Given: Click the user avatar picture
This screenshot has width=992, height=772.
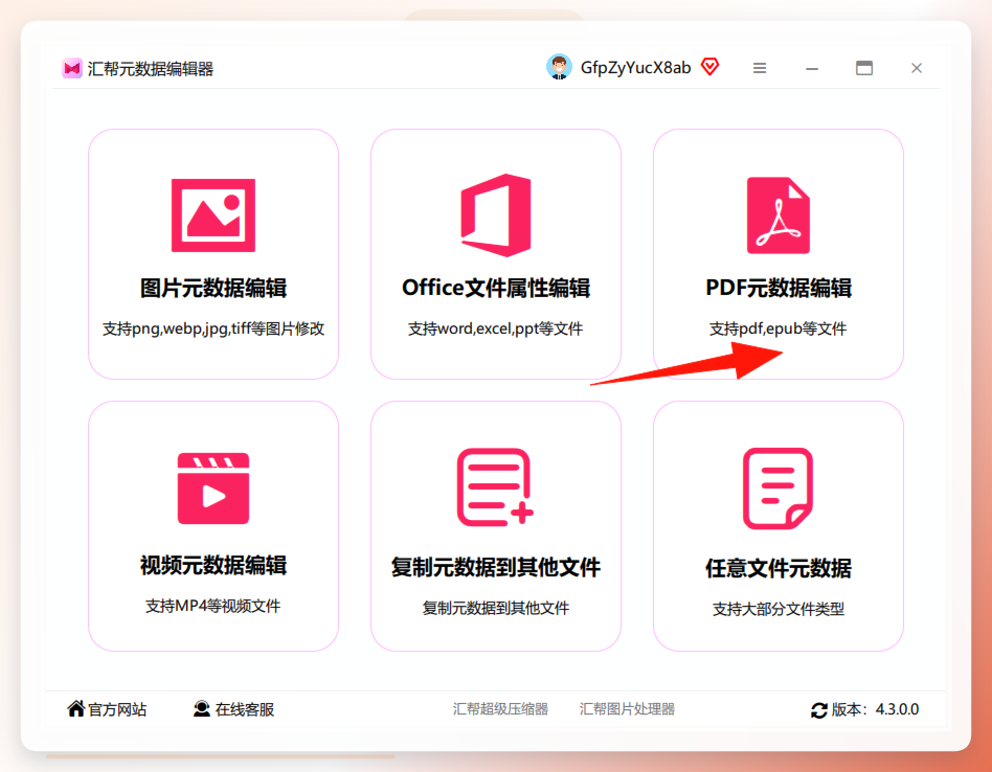Looking at the screenshot, I should click(x=559, y=67).
